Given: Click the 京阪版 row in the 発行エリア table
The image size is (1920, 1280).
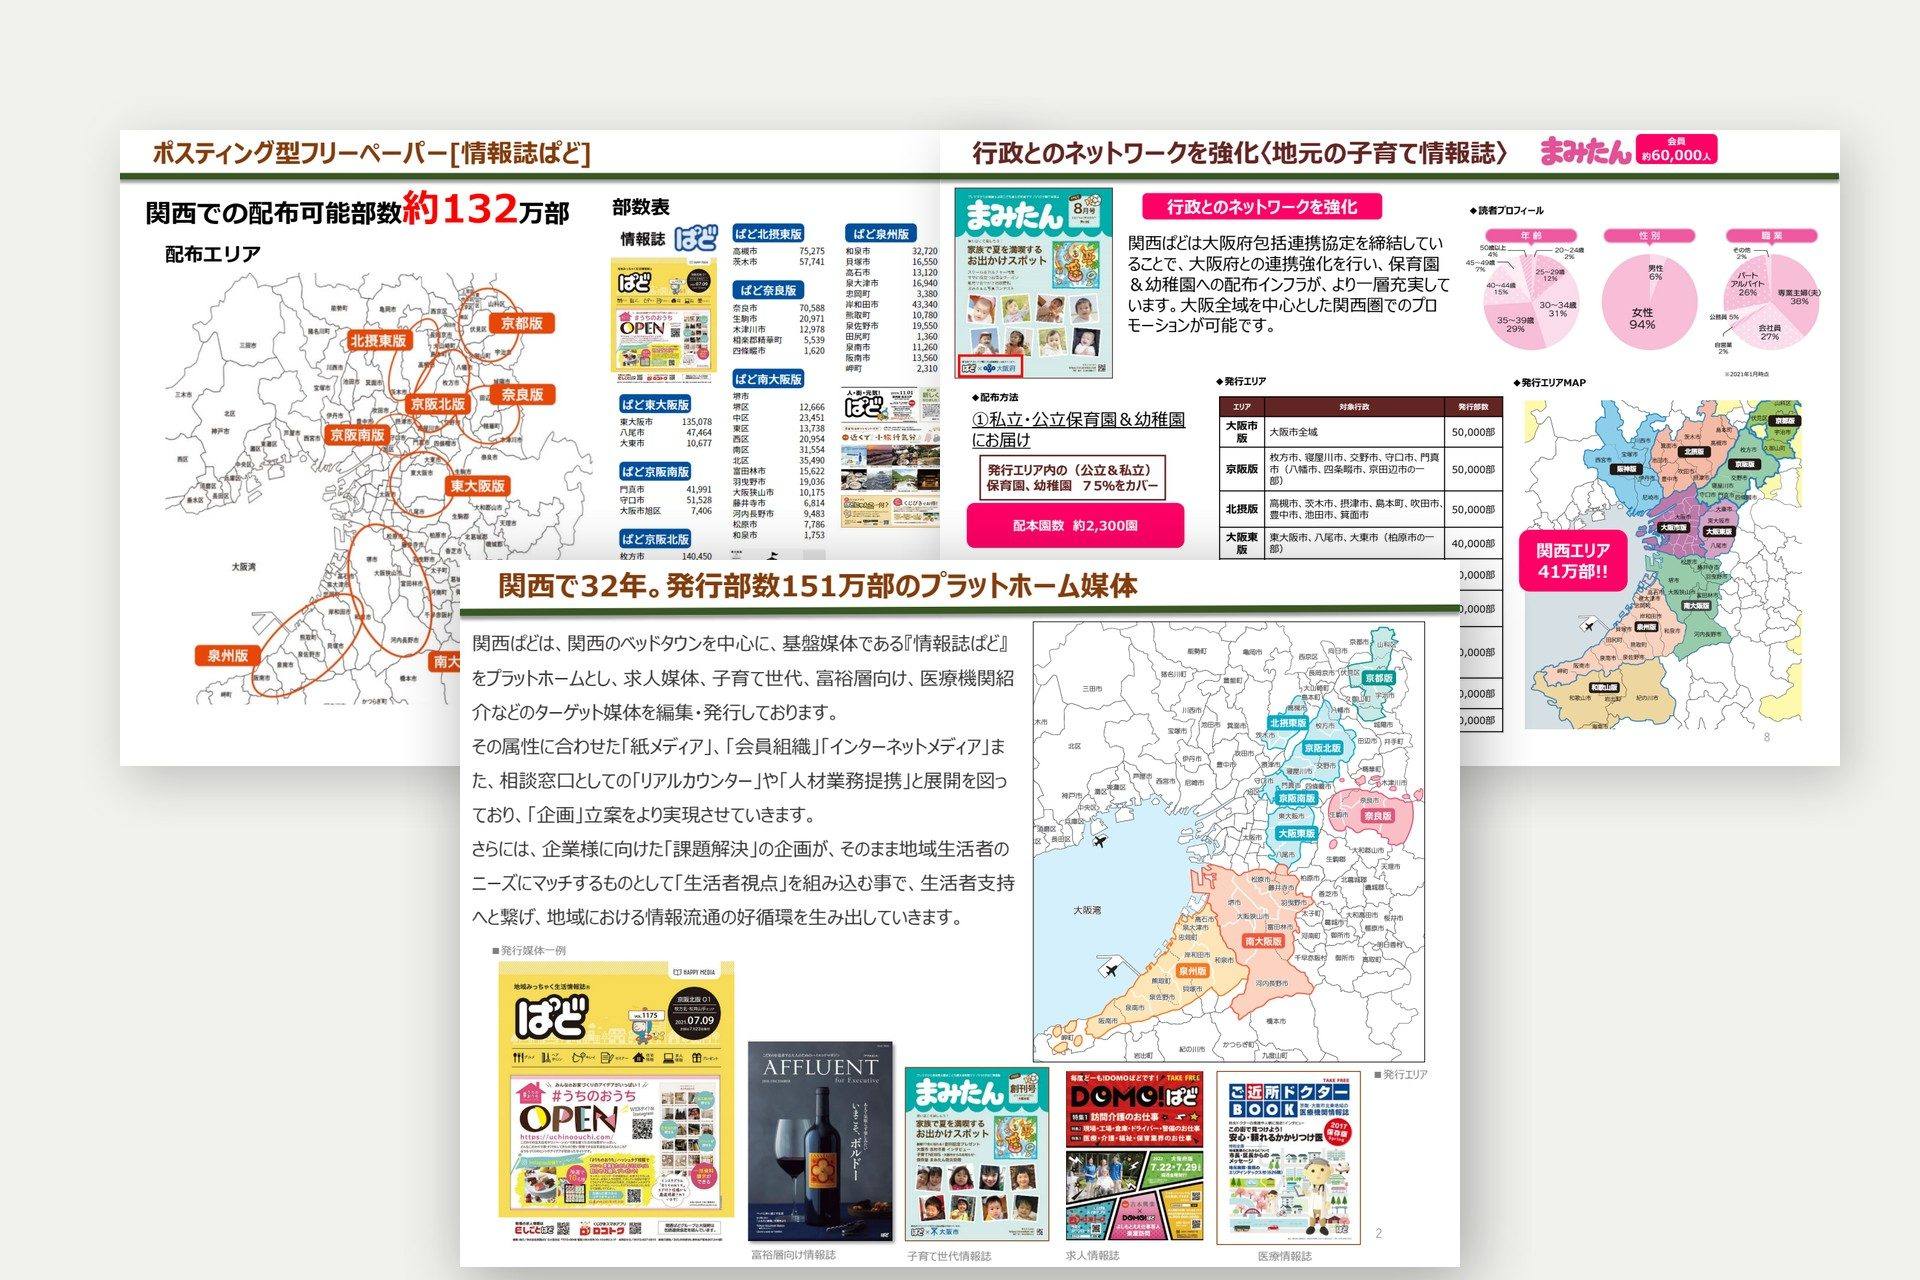Looking at the screenshot, I should [x=1361, y=469].
